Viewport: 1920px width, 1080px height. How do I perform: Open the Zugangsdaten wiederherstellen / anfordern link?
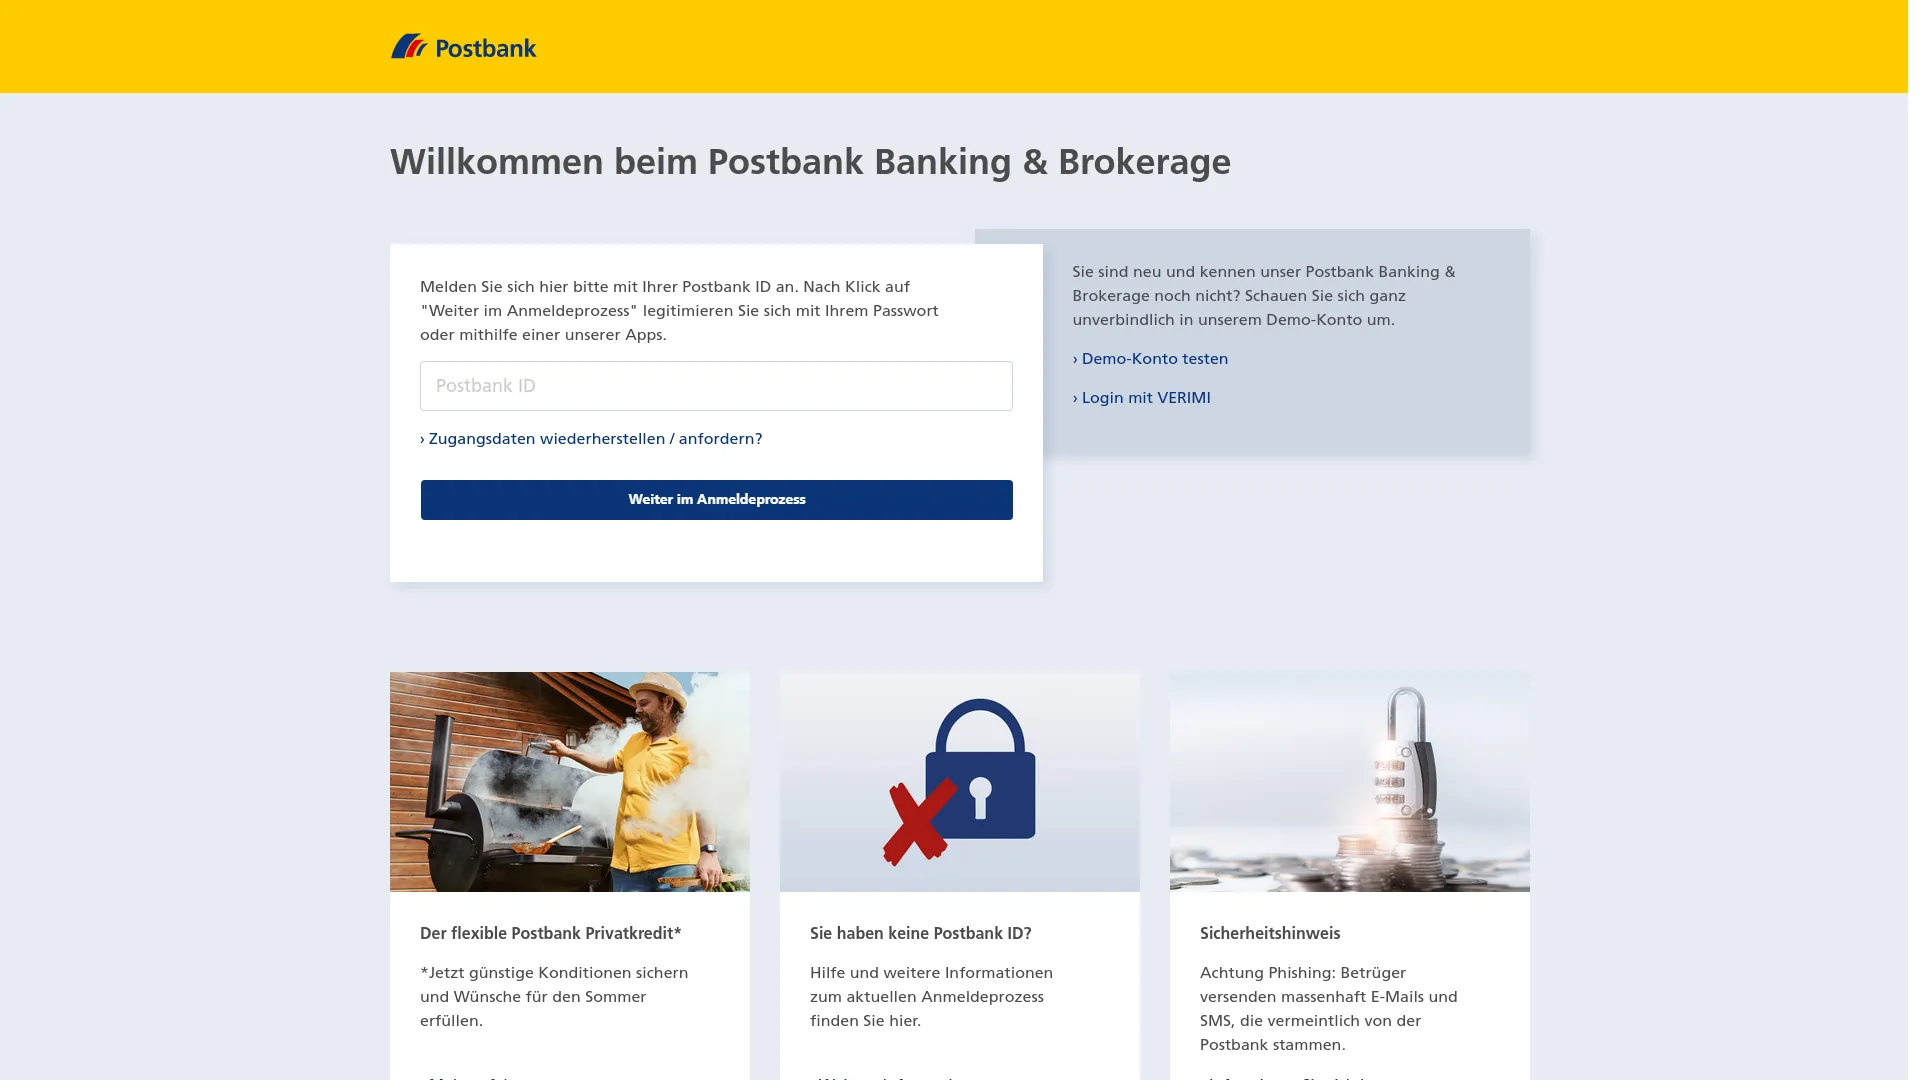591,439
